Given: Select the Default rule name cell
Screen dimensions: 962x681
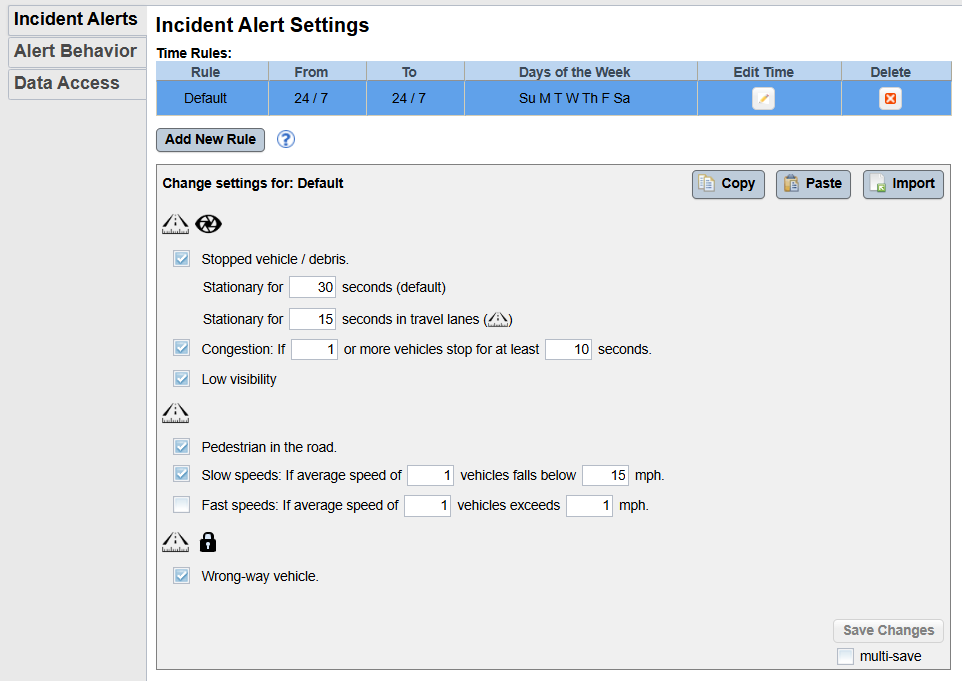Looking at the screenshot, I should [x=212, y=98].
